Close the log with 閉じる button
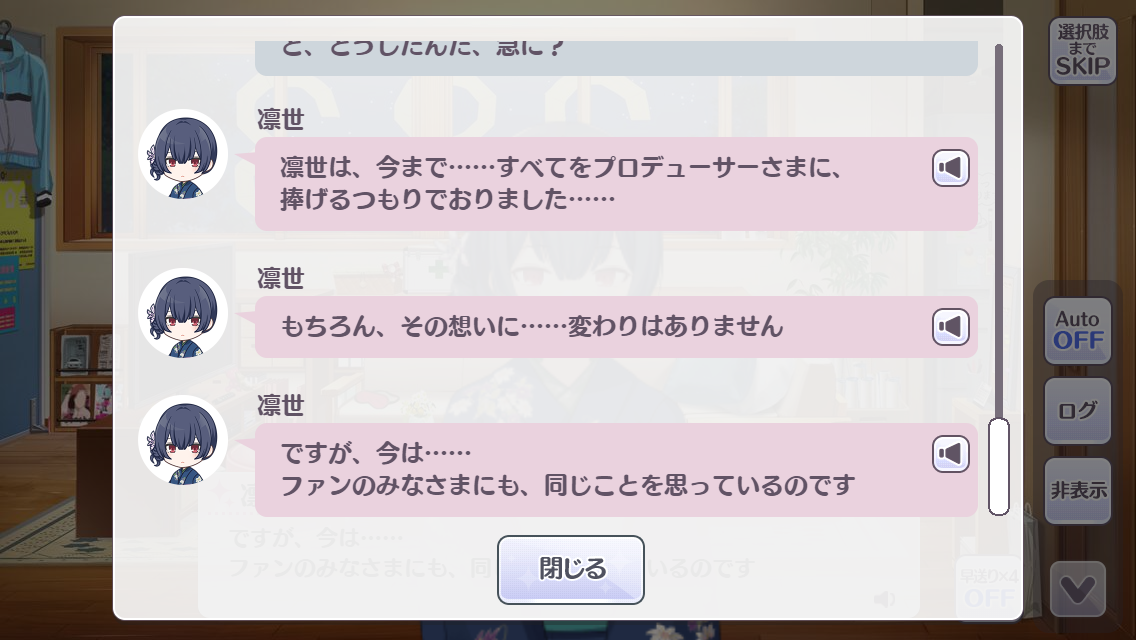Image resolution: width=1136 pixels, height=640 pixels. tap(571, 570)
